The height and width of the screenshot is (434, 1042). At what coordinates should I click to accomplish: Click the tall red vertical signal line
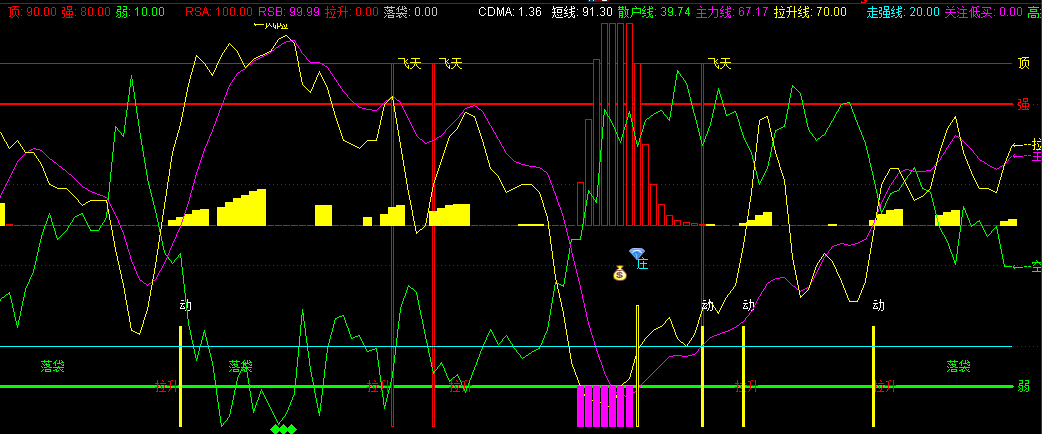(x=433, y=240)
